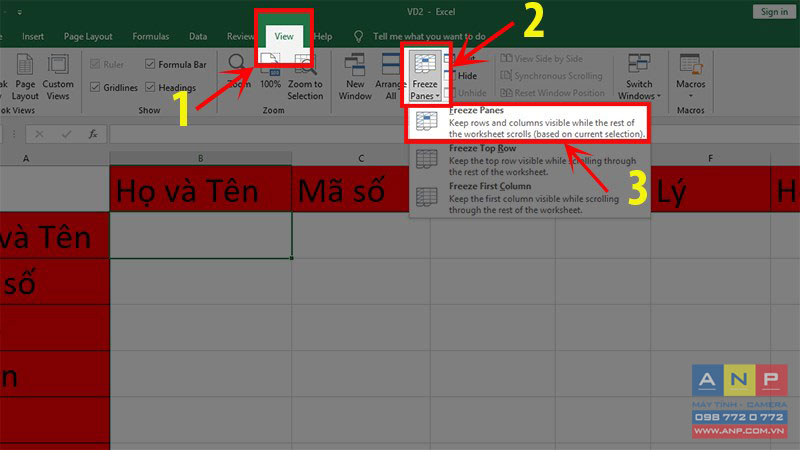This screenshot has width=800, height=450.
Task: Choose Freeze First Column option
Action: 530,198
